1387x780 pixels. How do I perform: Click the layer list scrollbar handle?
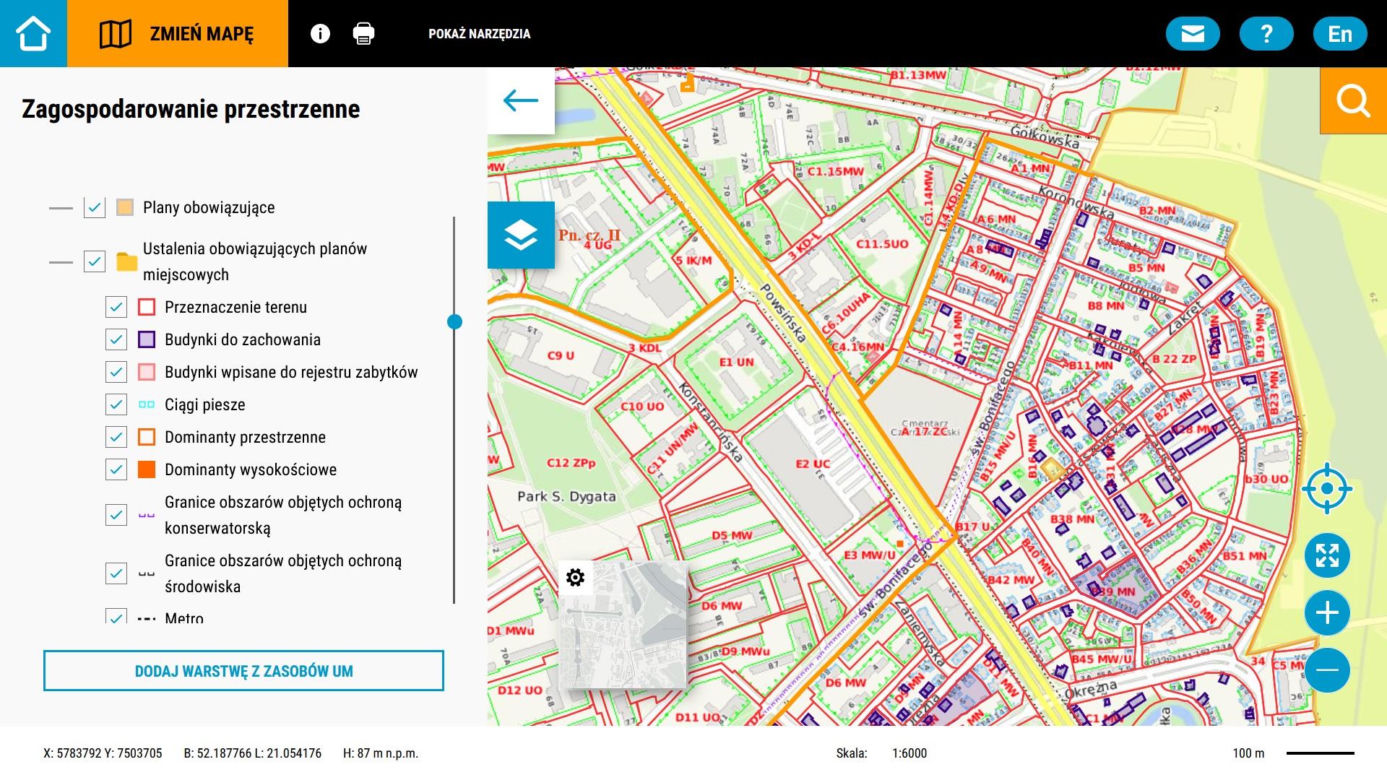(455, 322)
